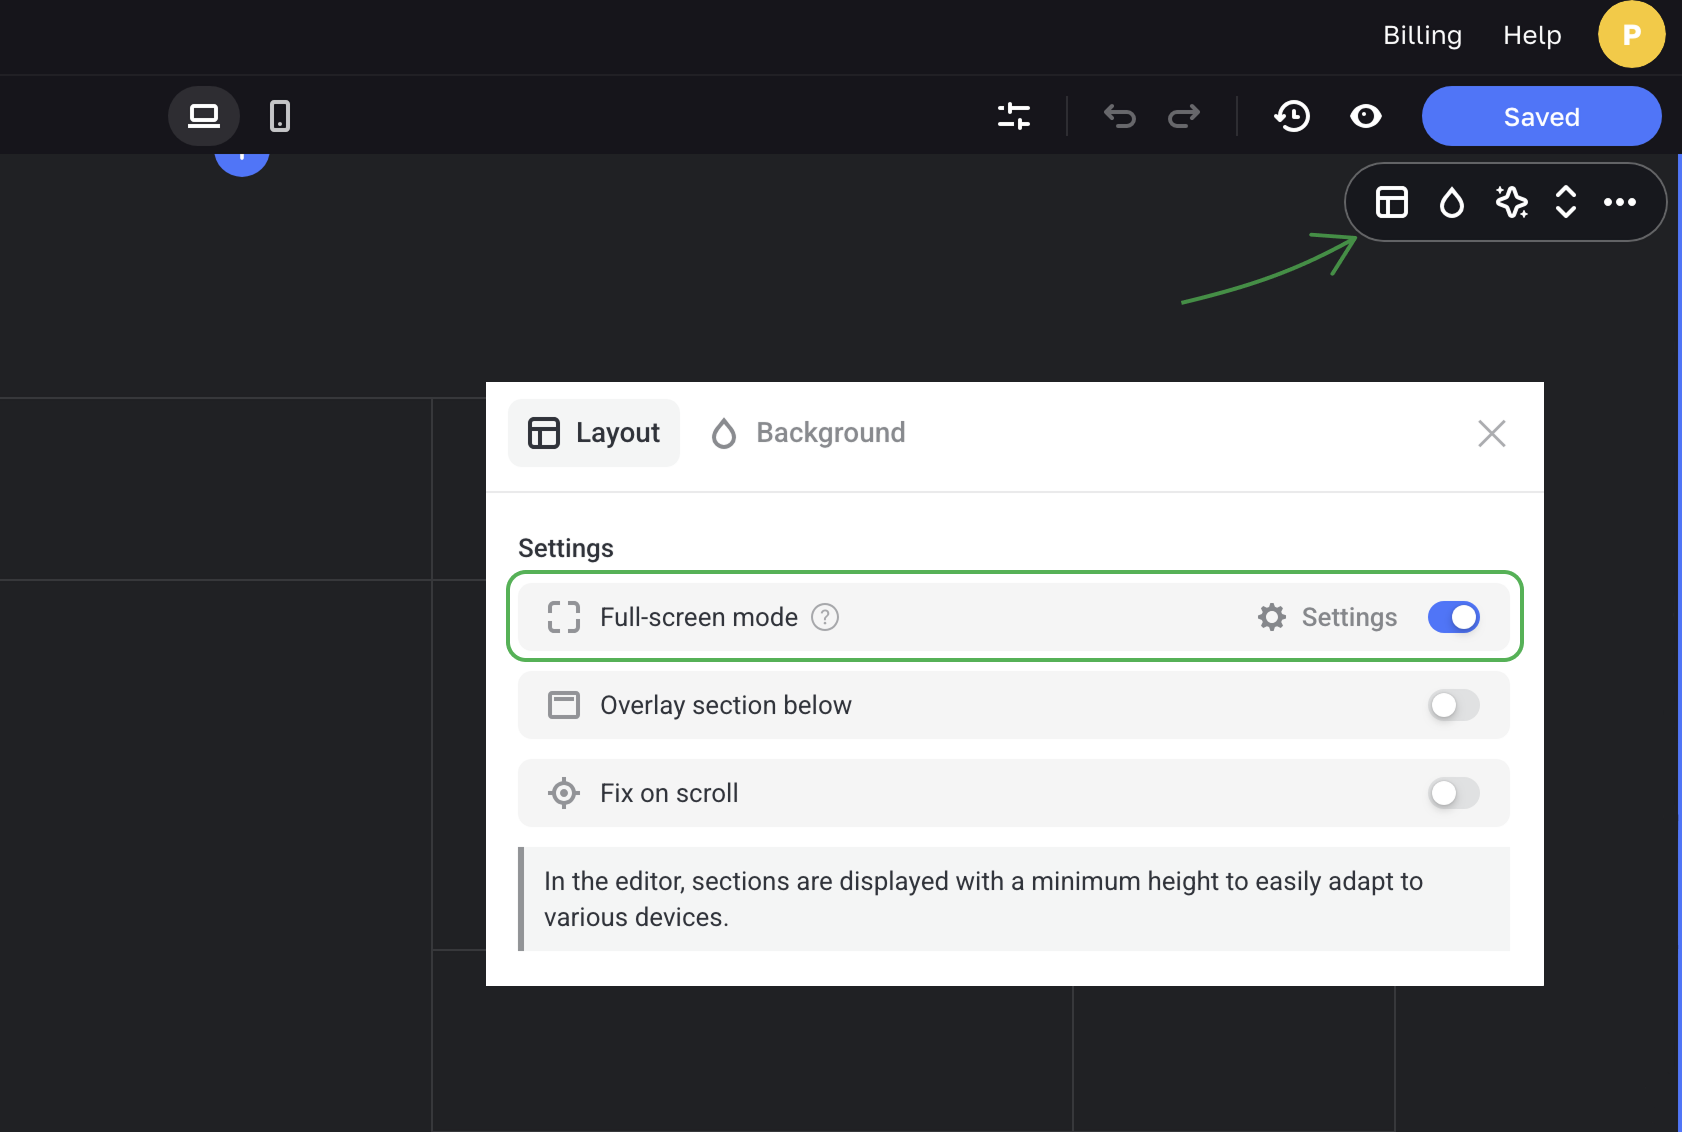Undo the last change
The image size is (1682, 1132).
click(1120, 116)
